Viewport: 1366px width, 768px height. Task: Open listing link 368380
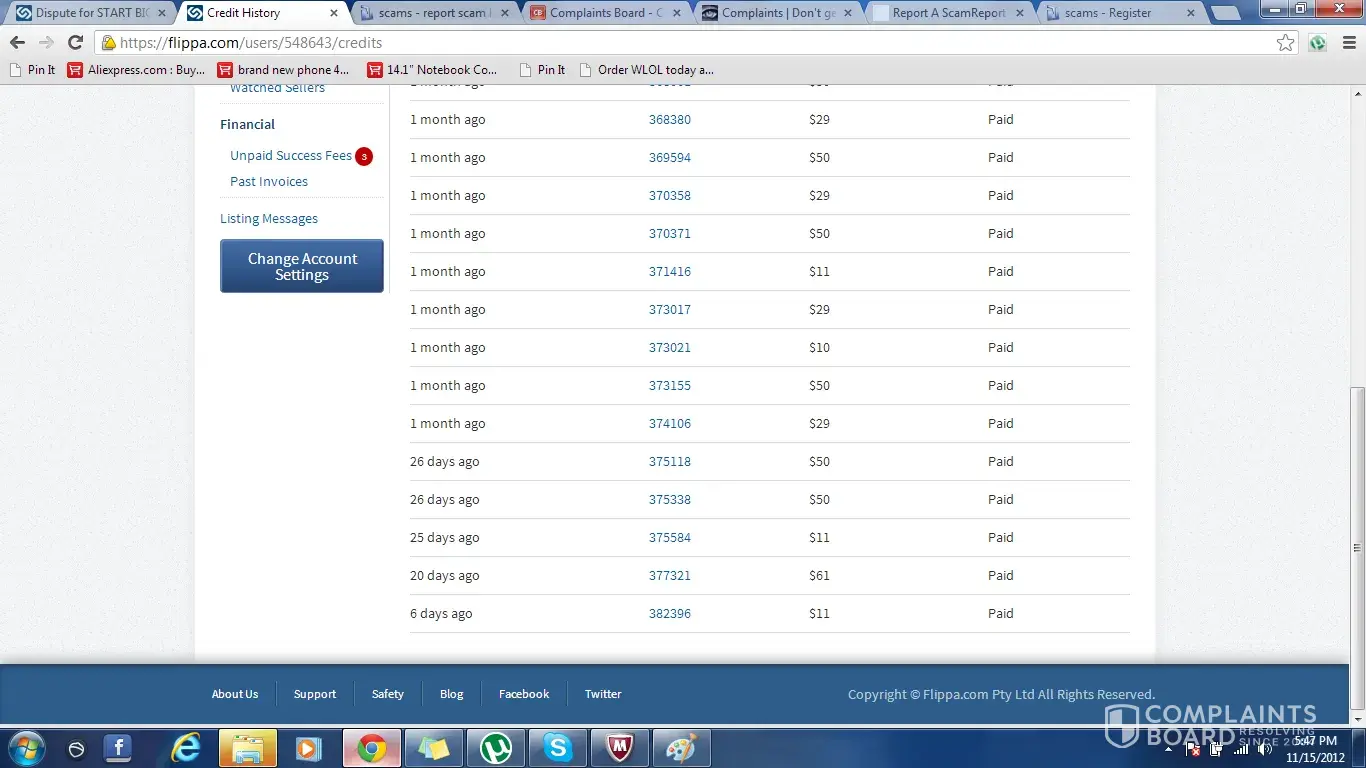click(x=670, y=120)
